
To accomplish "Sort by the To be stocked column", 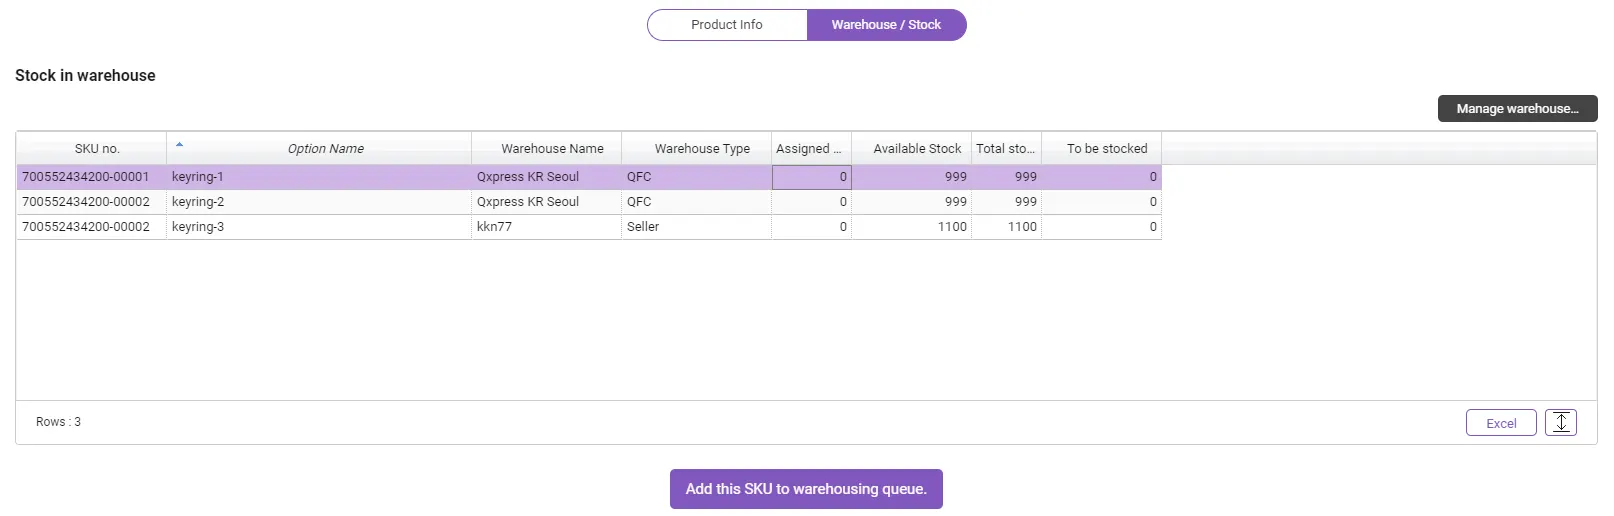I will click(1106, 149).
